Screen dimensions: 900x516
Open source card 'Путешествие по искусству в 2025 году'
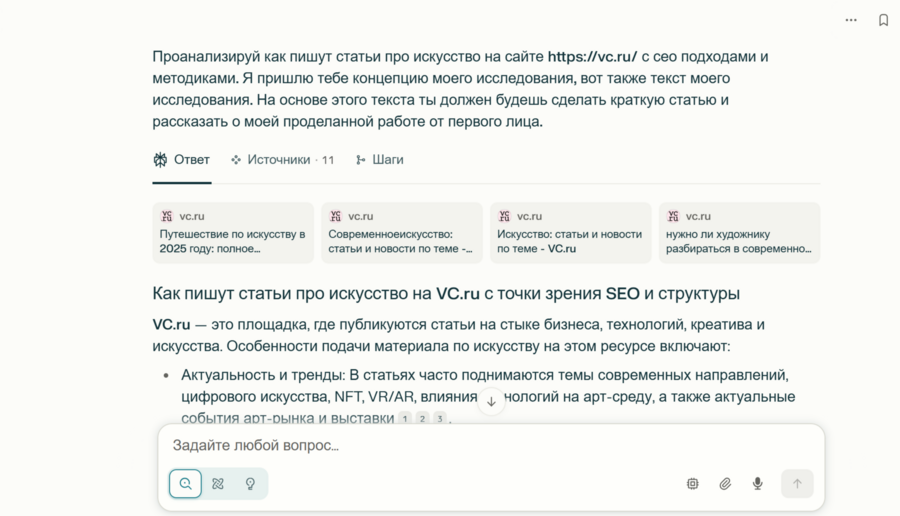tap(235, 233)
